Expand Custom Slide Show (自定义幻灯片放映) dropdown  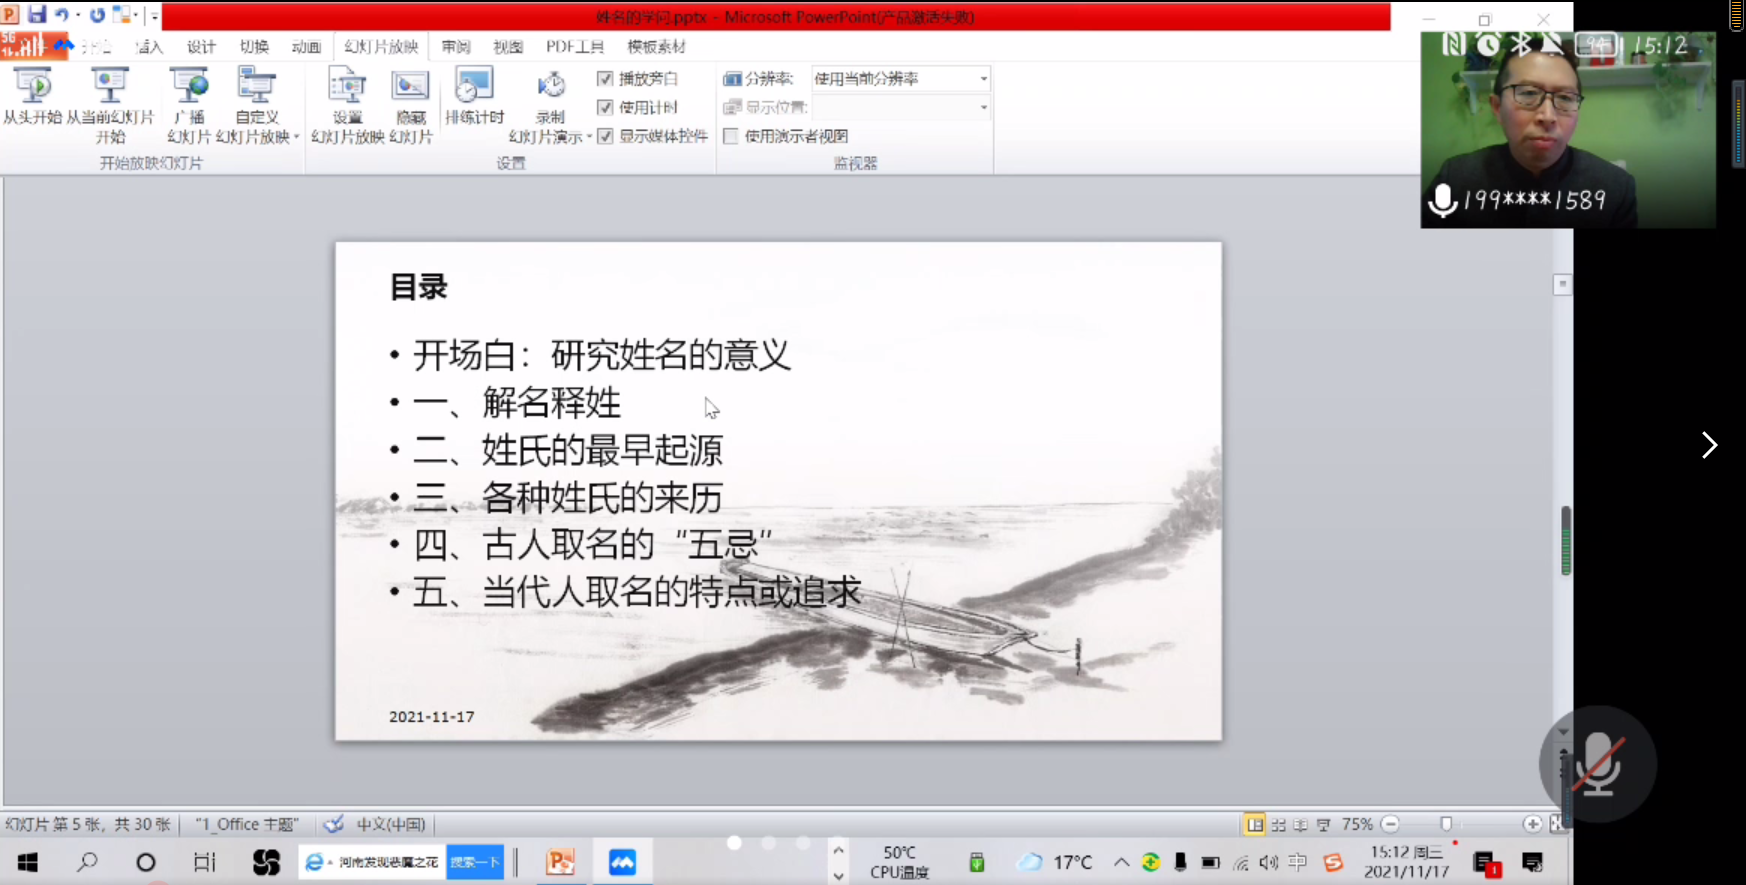(x=258, y=125)
